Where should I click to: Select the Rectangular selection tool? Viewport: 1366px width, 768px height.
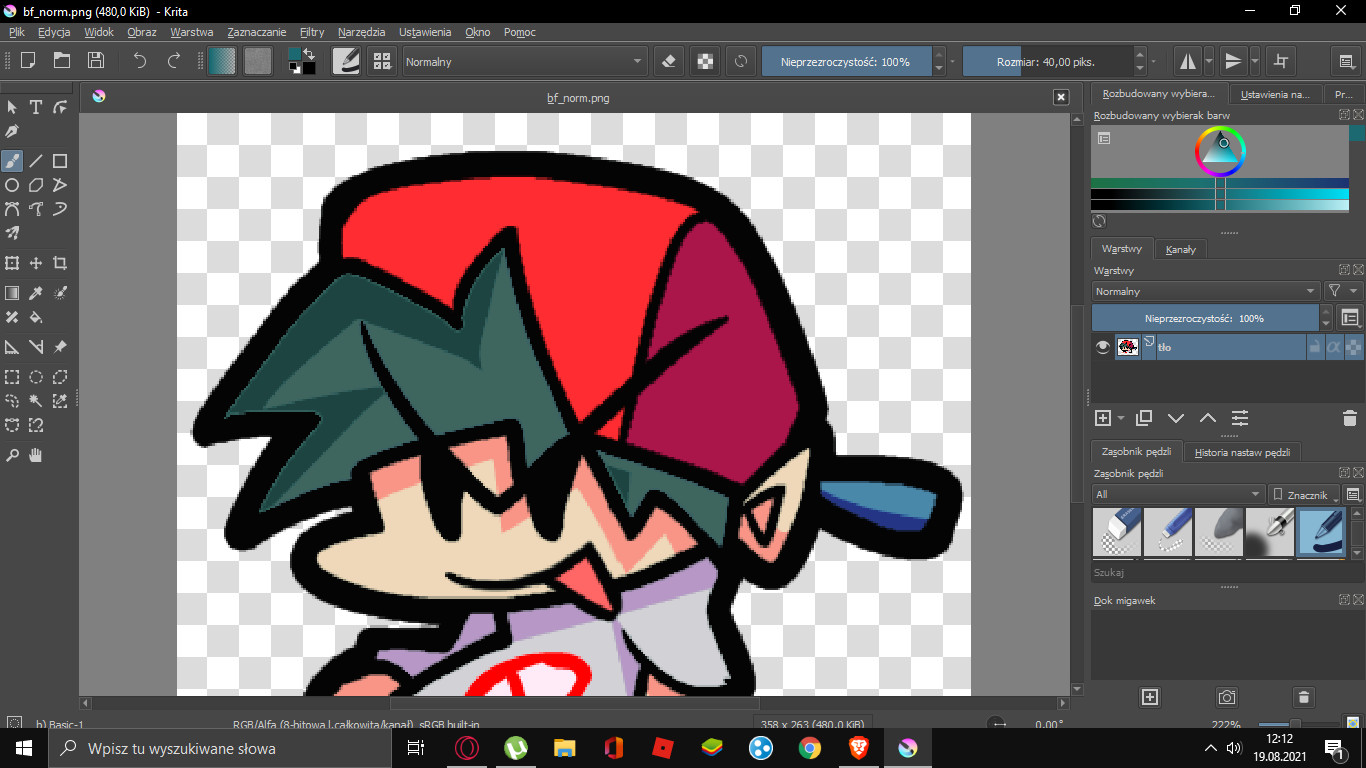(x=12, y=377)
